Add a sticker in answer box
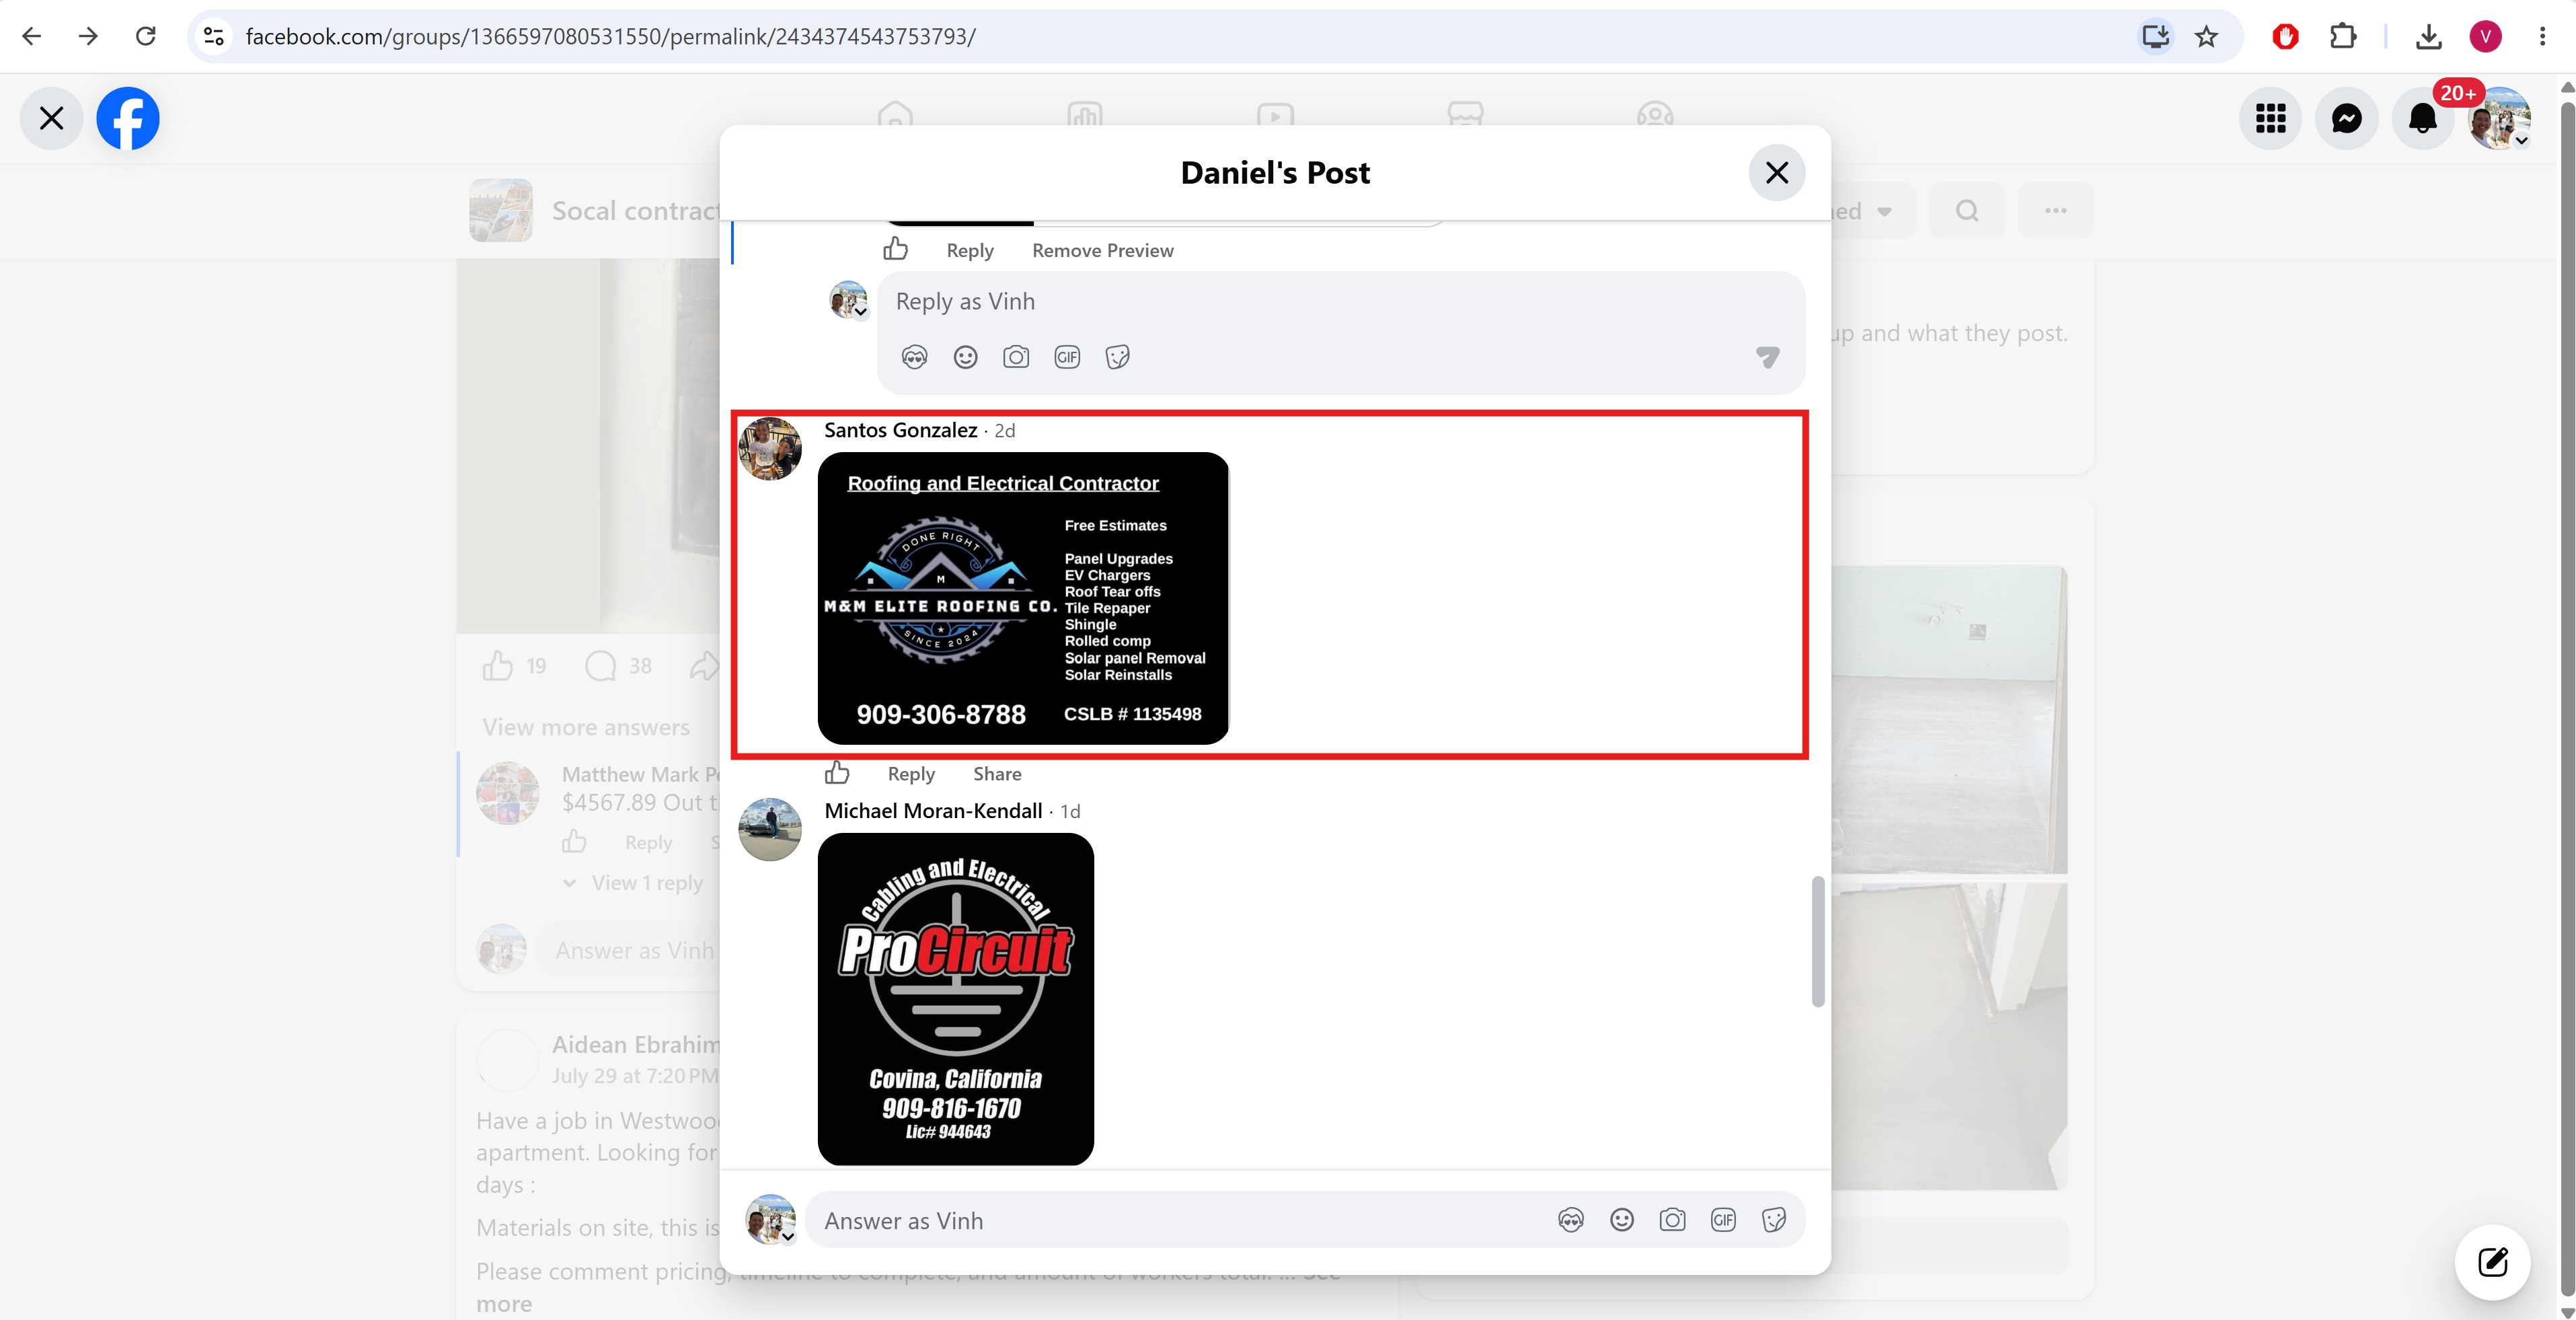 tap(1774, 1220)
